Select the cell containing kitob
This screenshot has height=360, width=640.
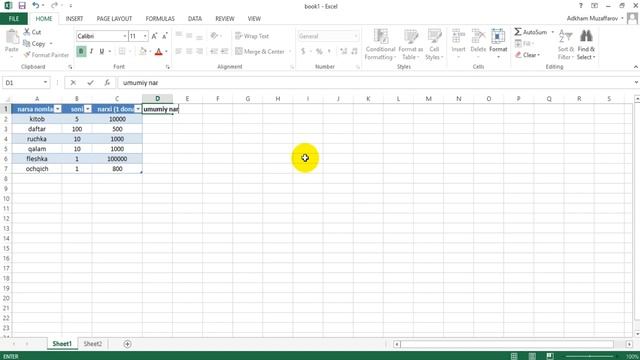tap(37, 119)
